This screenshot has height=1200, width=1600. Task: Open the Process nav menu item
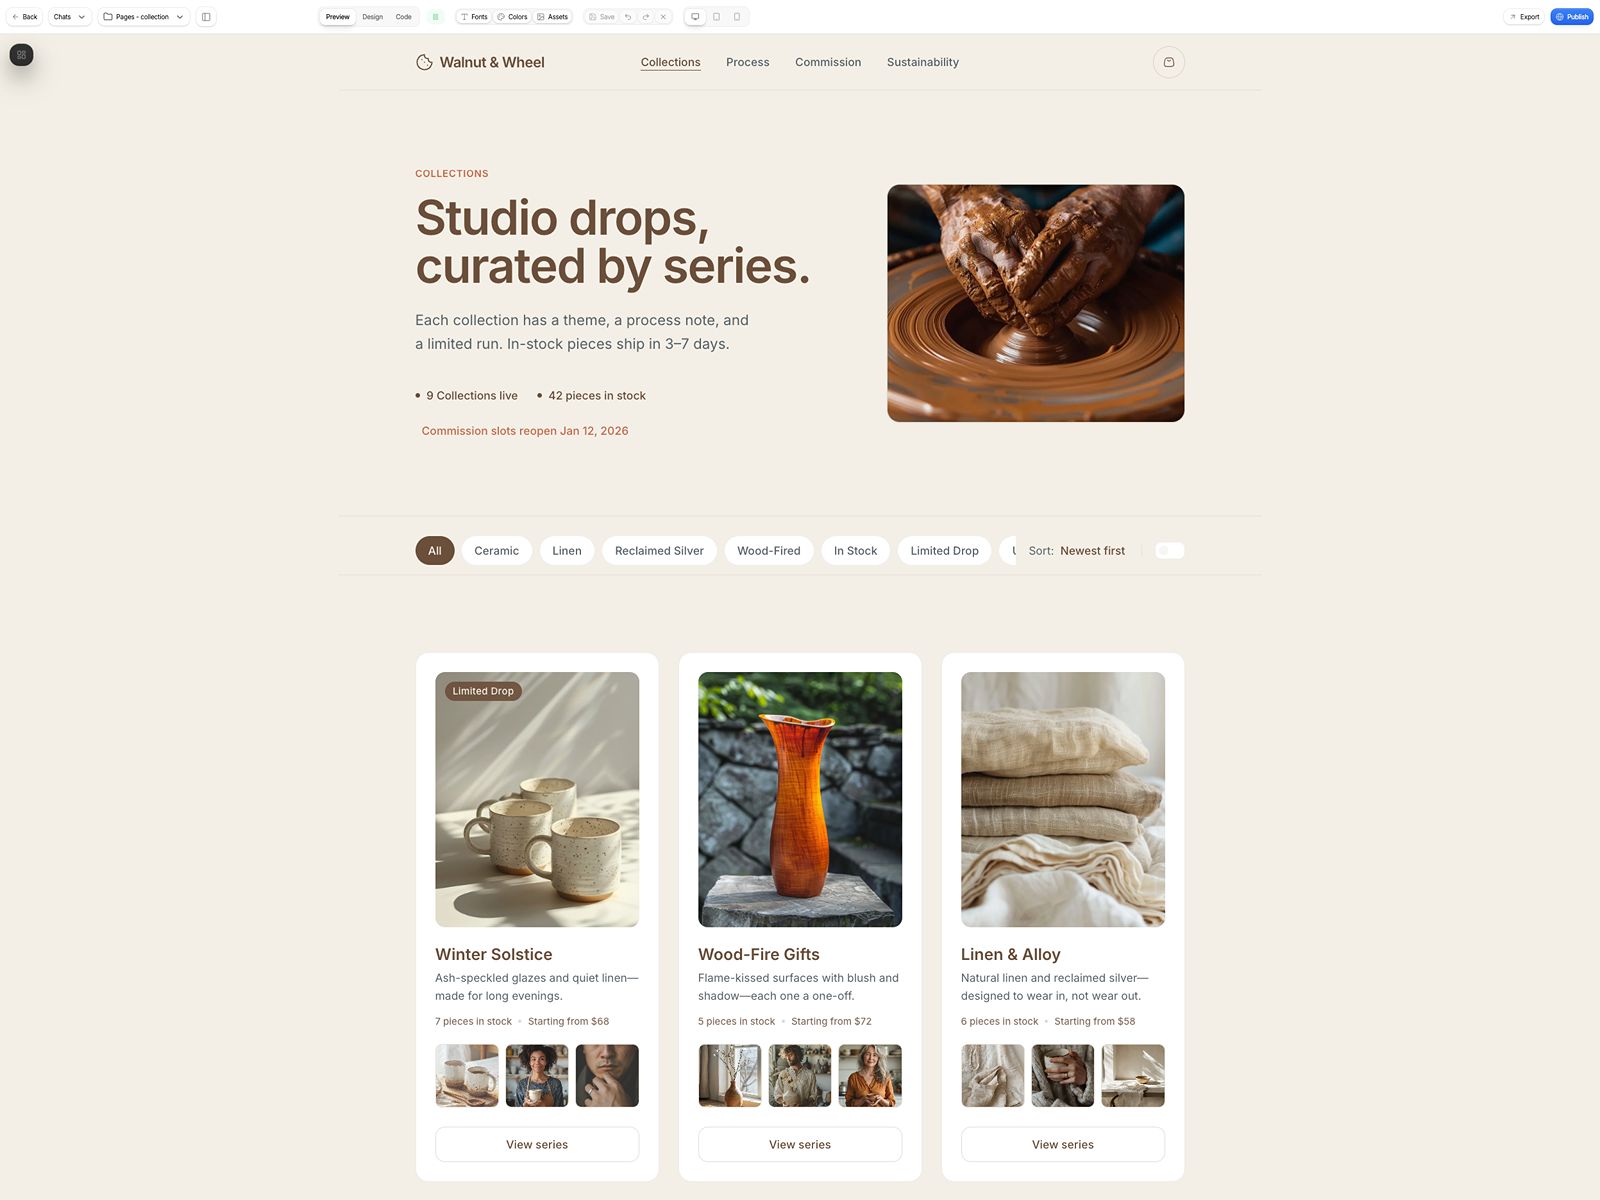(x=747, y=62)
